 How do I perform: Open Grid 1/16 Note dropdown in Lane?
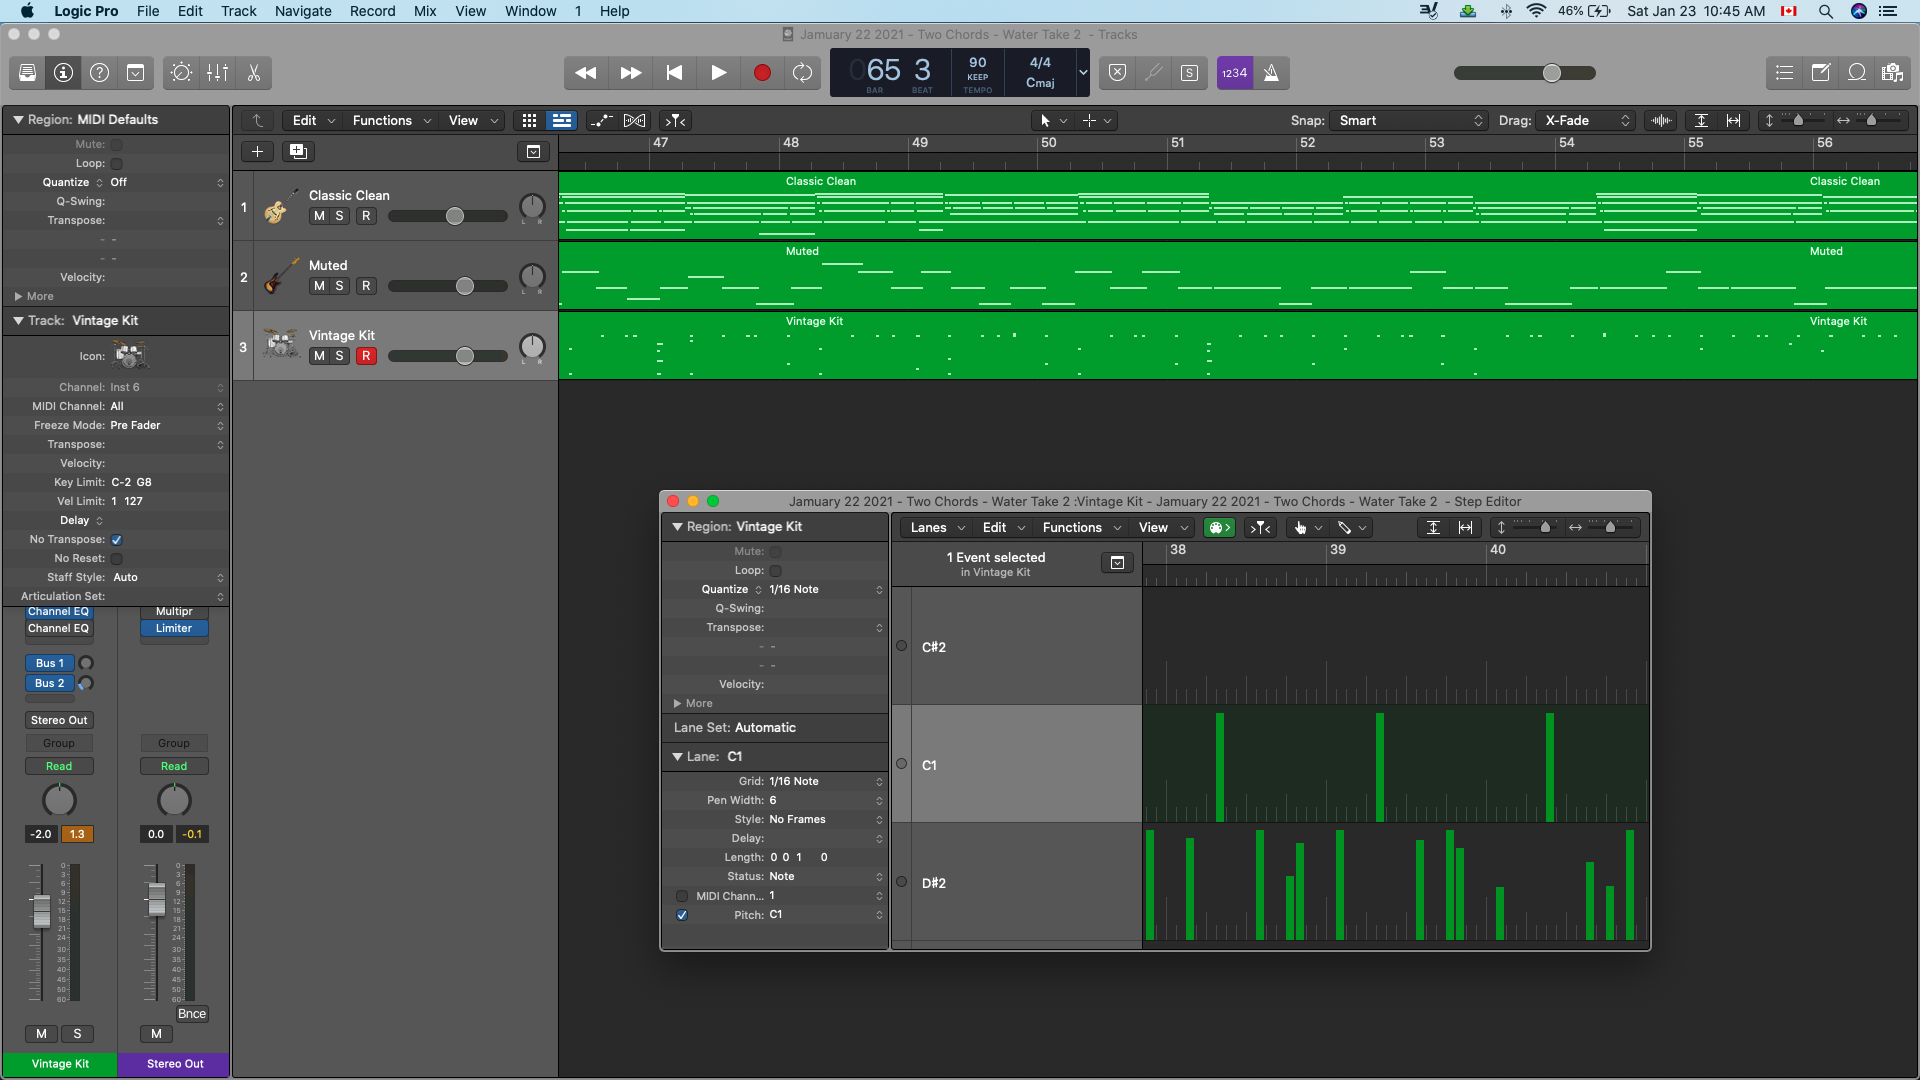(825, 782)
